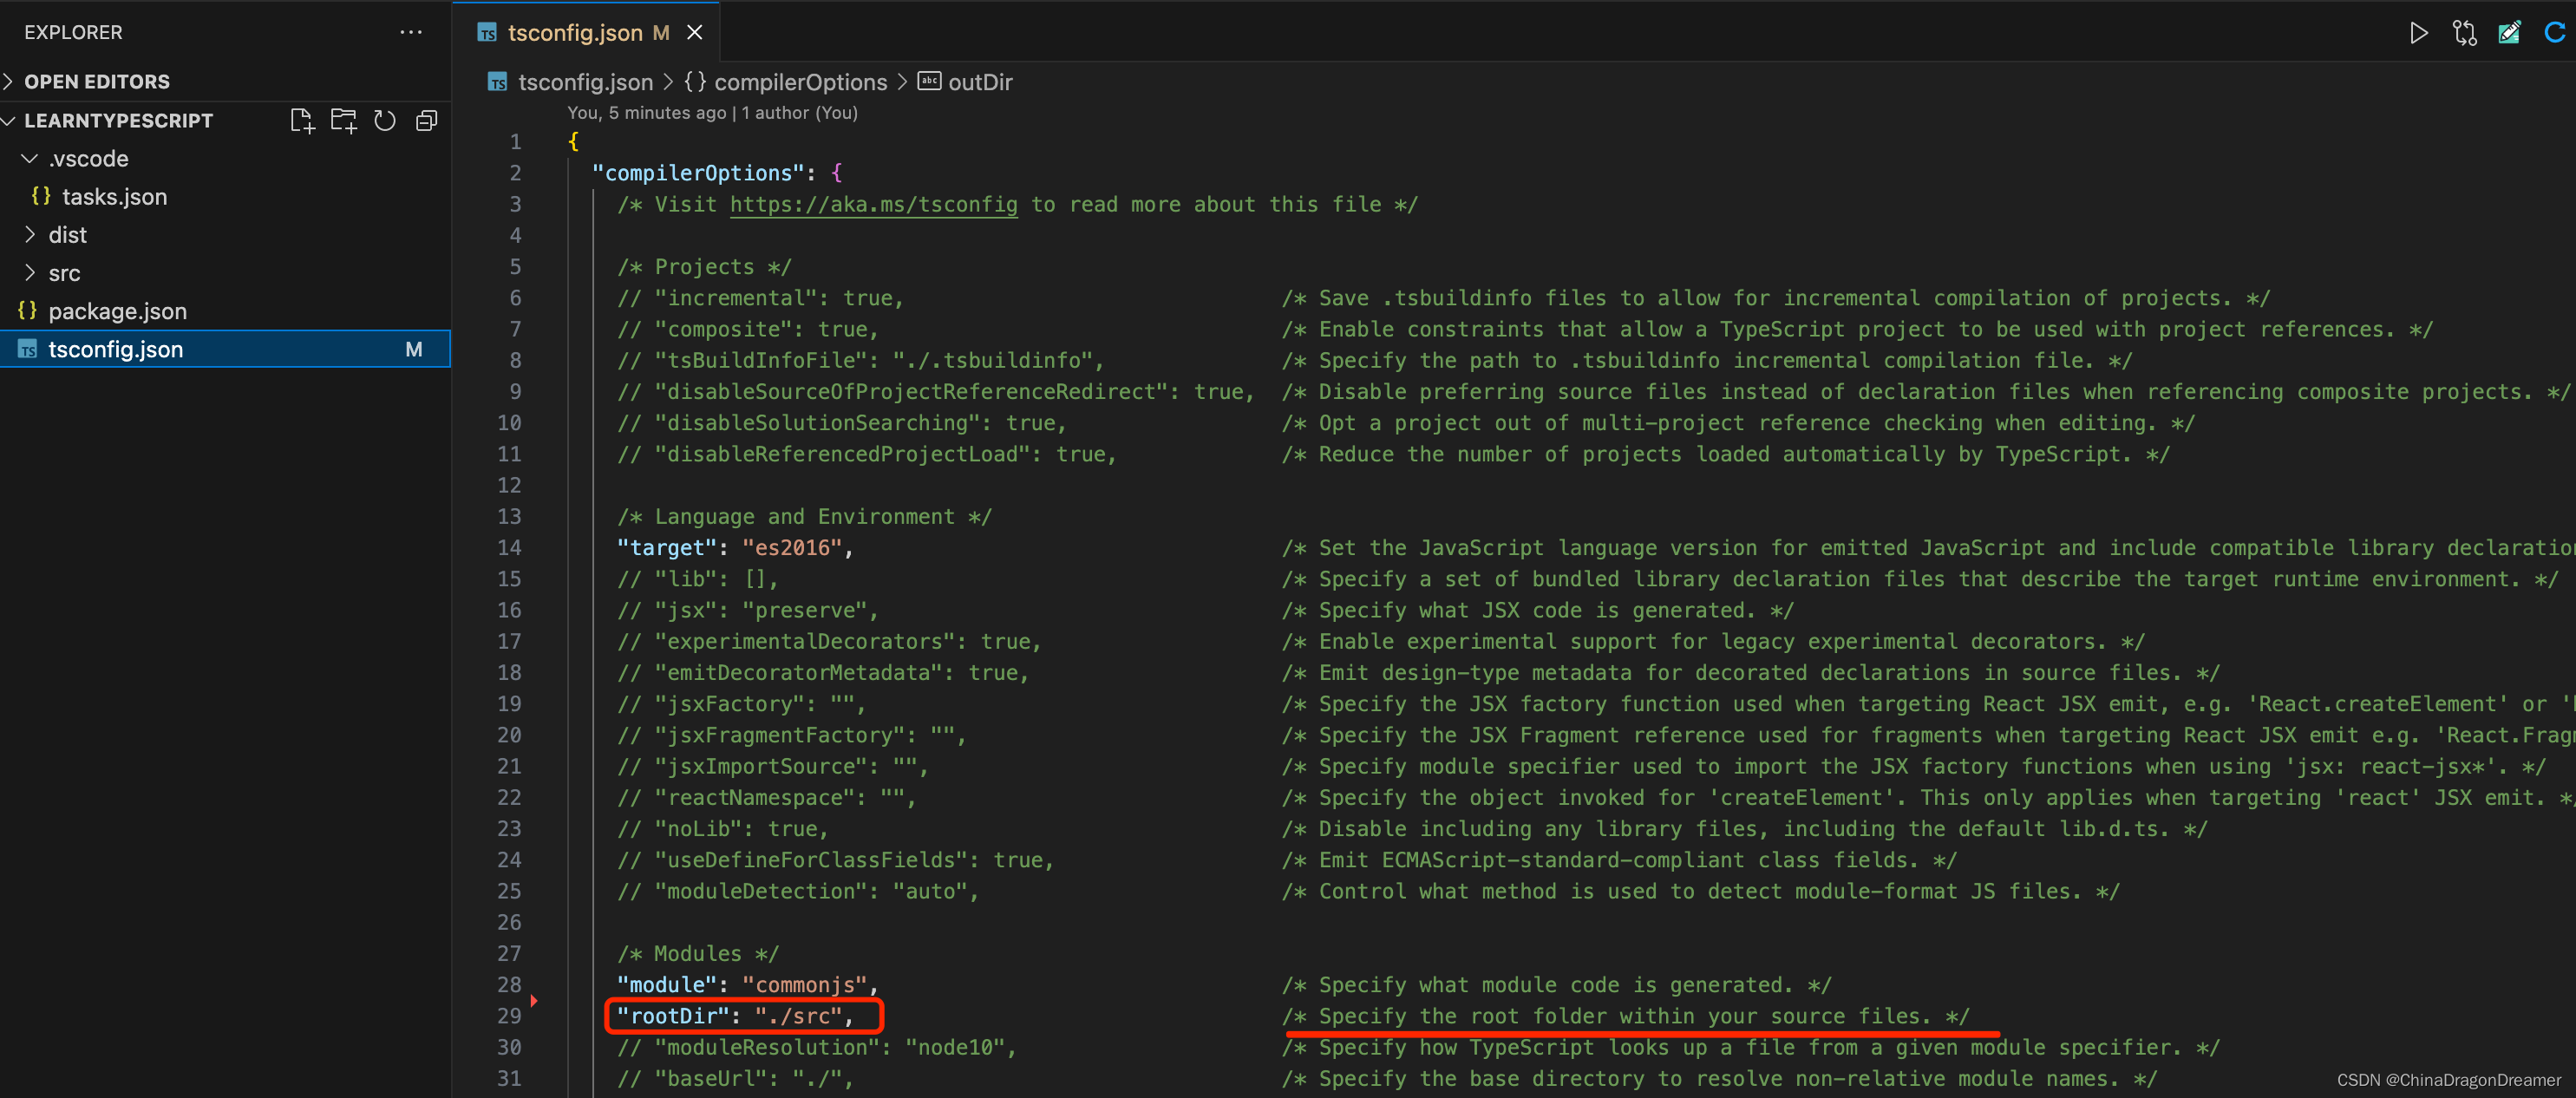Select tsconfig.json in the explorer tree
This screenshot has height=1098, width=2576.
(x=225, y=349)
